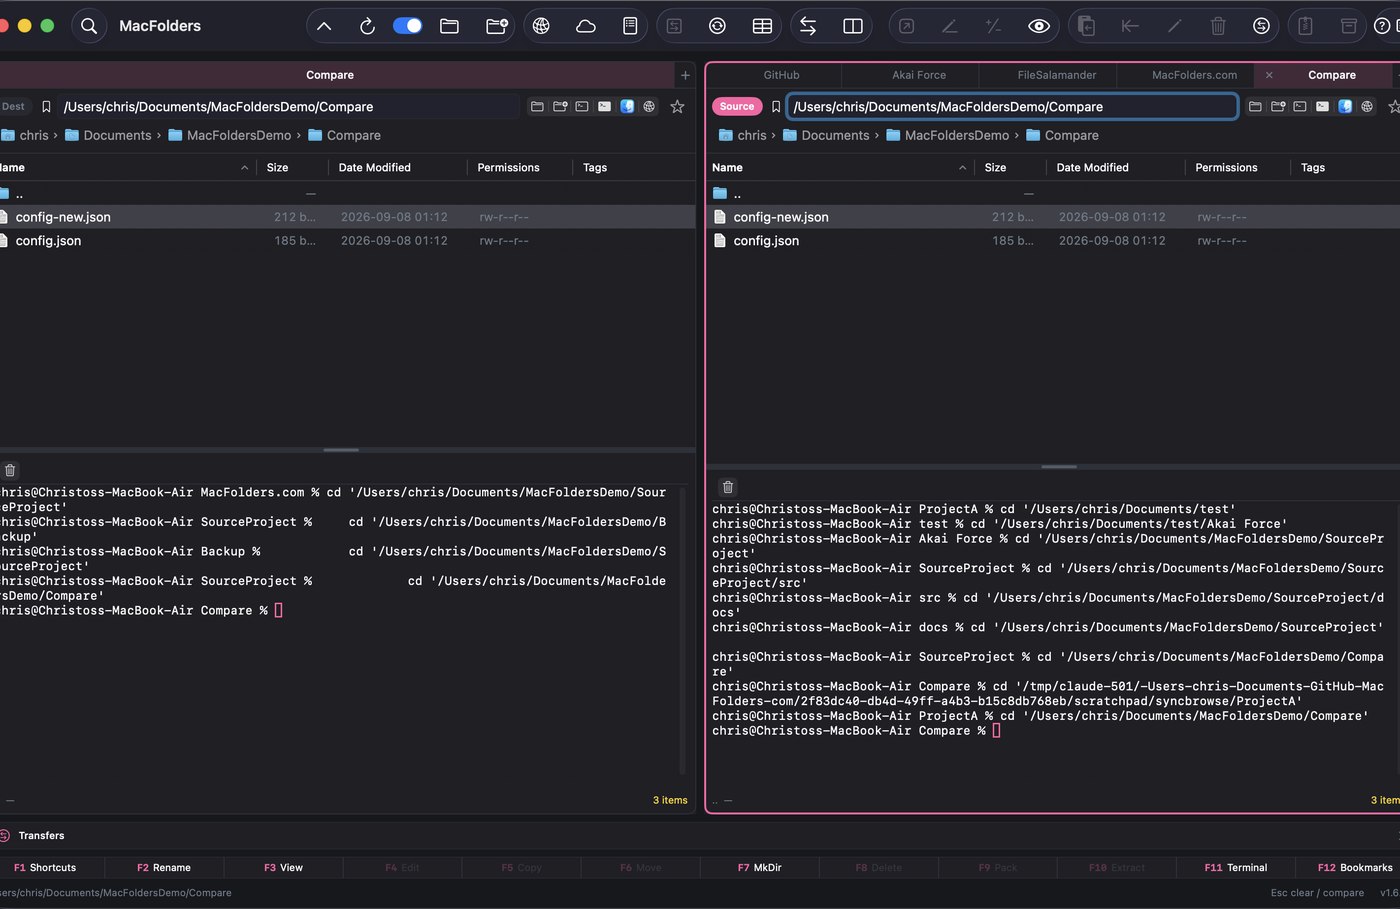Click left pane globe icon in path bar
Image resolution: width=1400 pixels, height=909 pixels.
click(x=649, y=106)
